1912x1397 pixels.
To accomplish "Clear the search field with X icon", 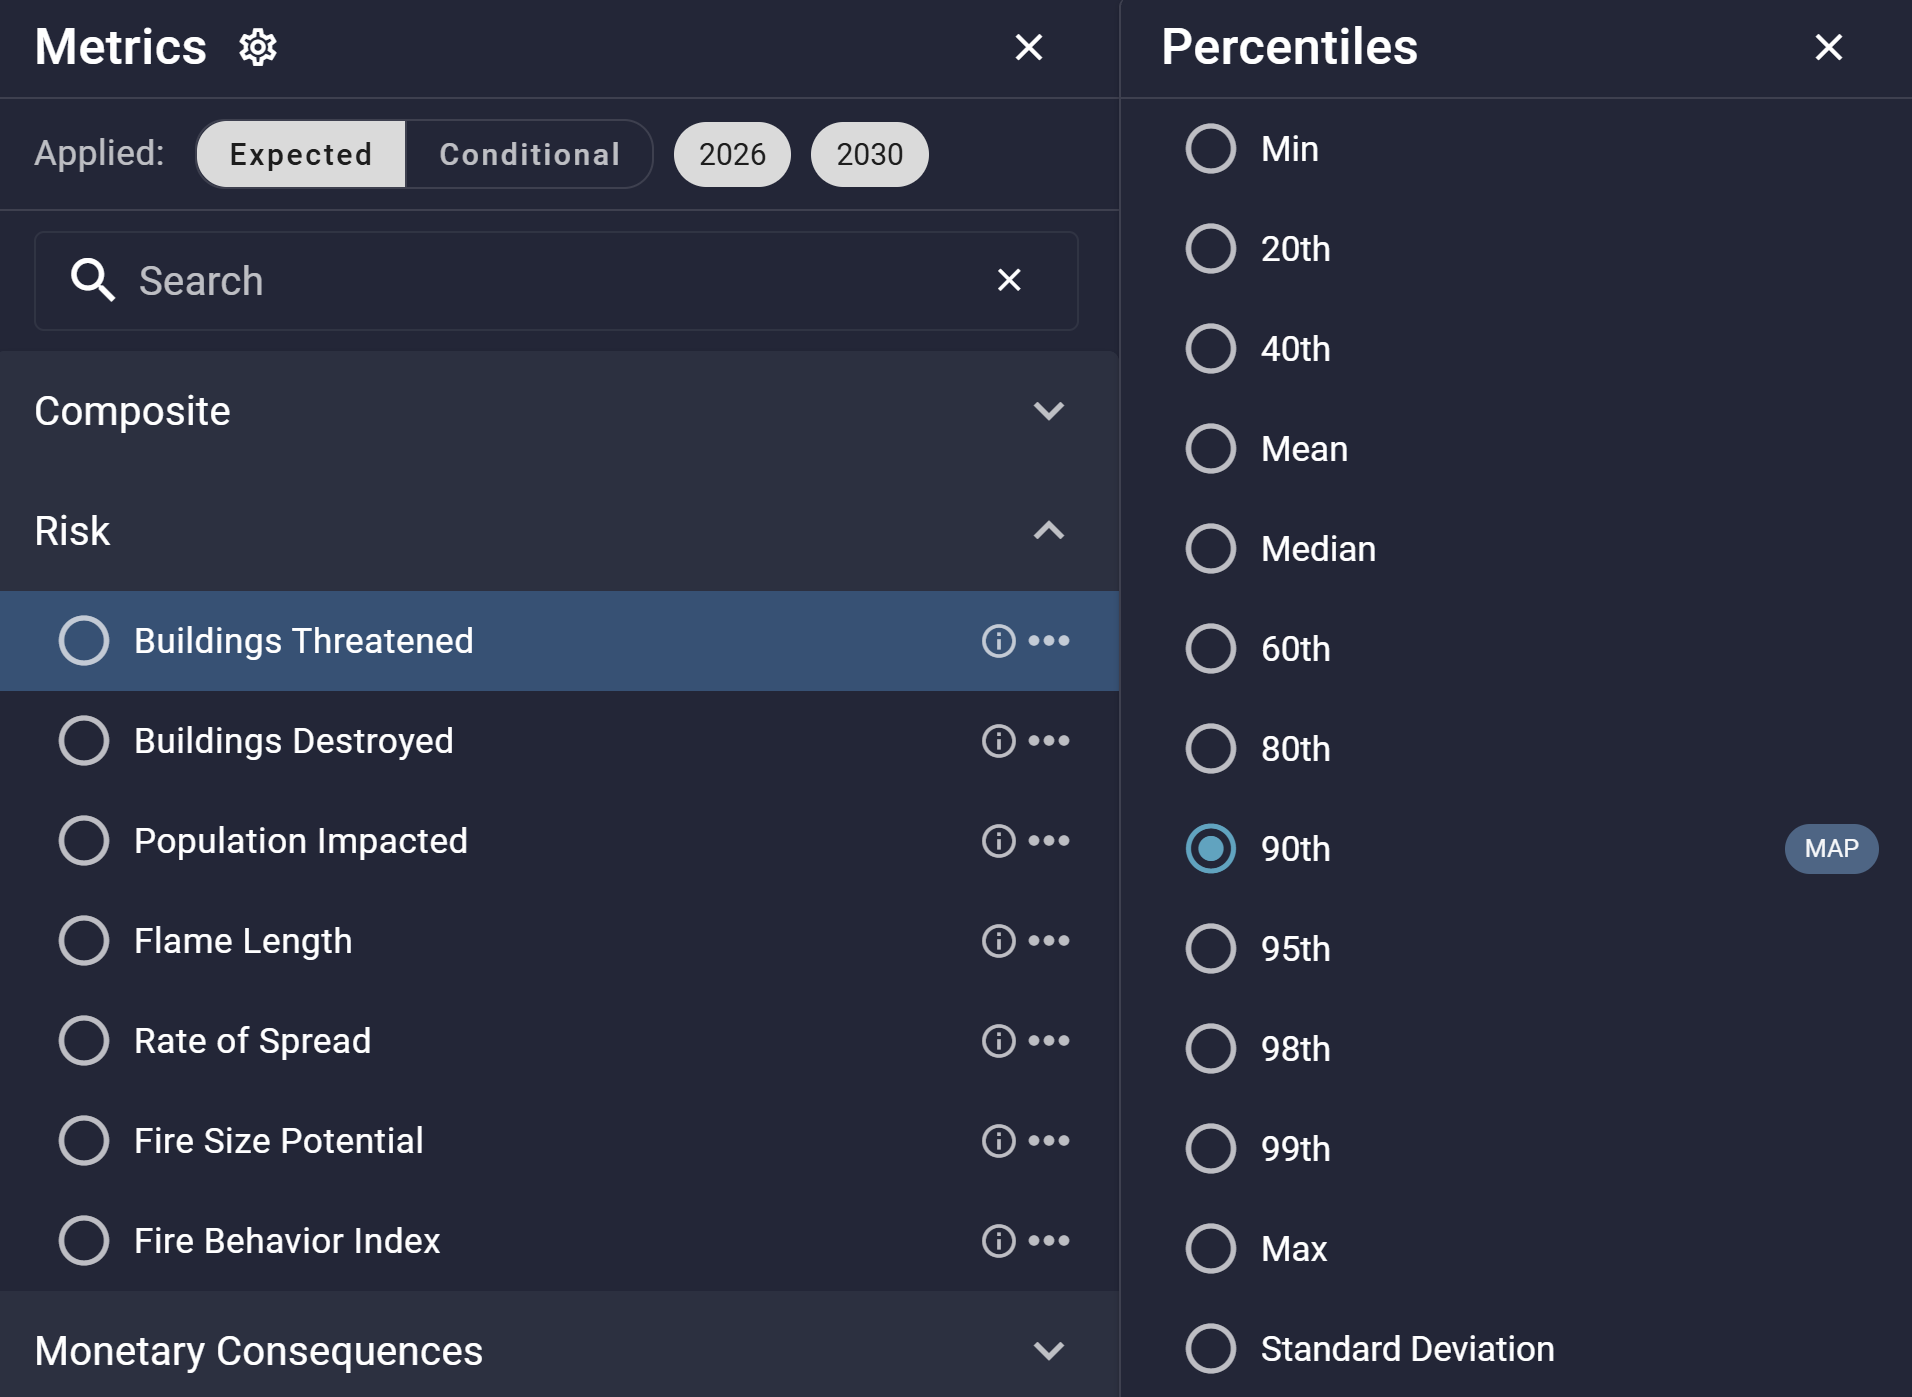I will [x=1009, y=280].
